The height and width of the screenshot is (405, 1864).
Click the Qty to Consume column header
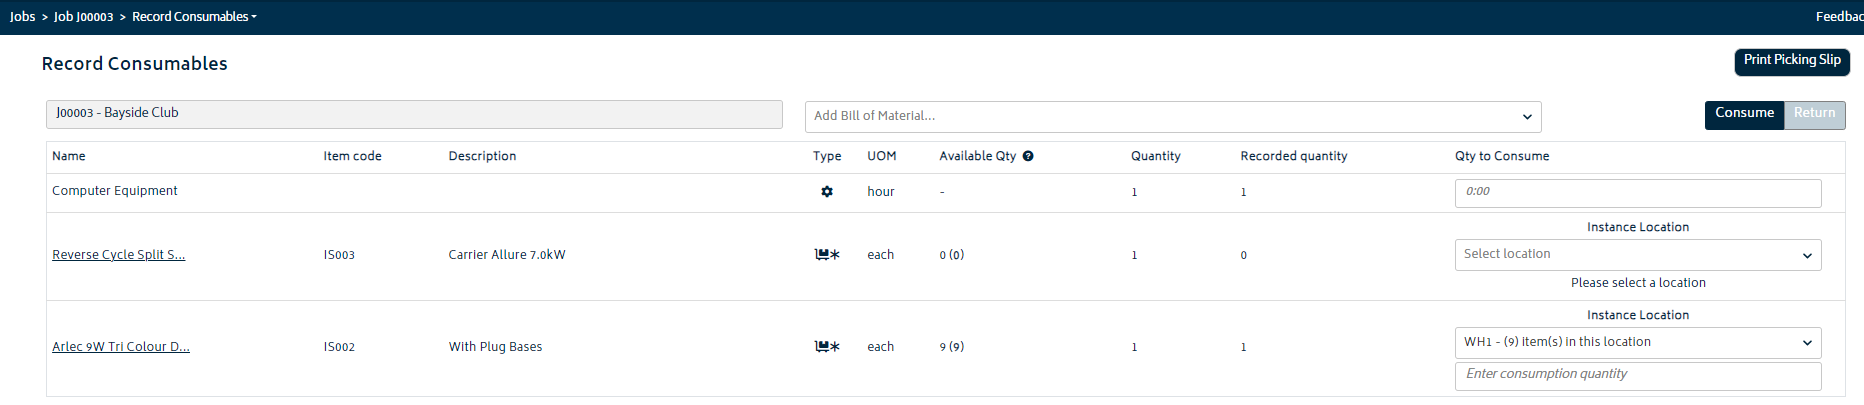point(1502,156)
